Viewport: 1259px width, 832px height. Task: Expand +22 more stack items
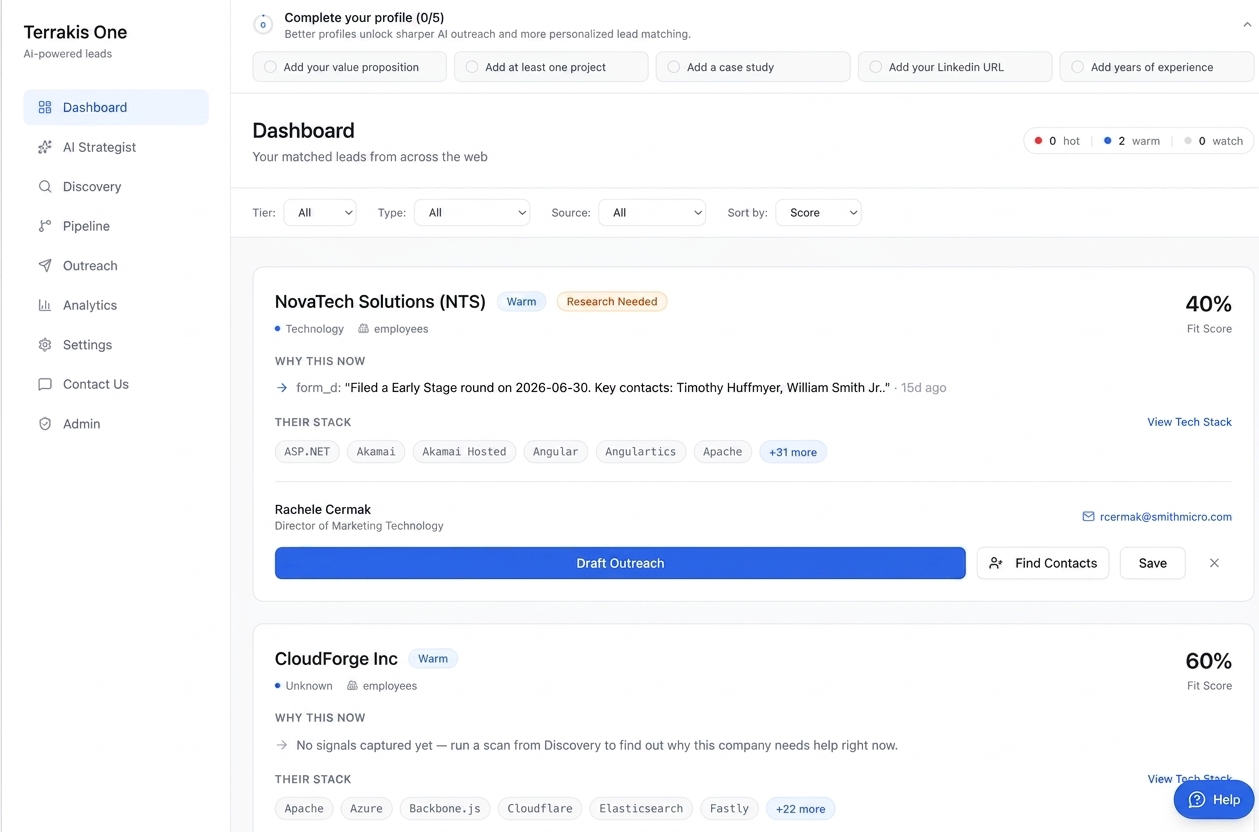[800, 809]
